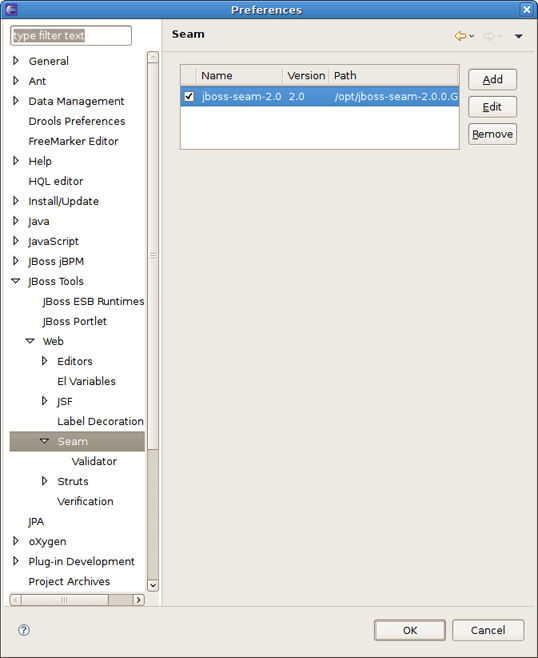Open the view menu triangle icon
The width and height of the screenshot is (538, 658).
click(x=519, y=37)
